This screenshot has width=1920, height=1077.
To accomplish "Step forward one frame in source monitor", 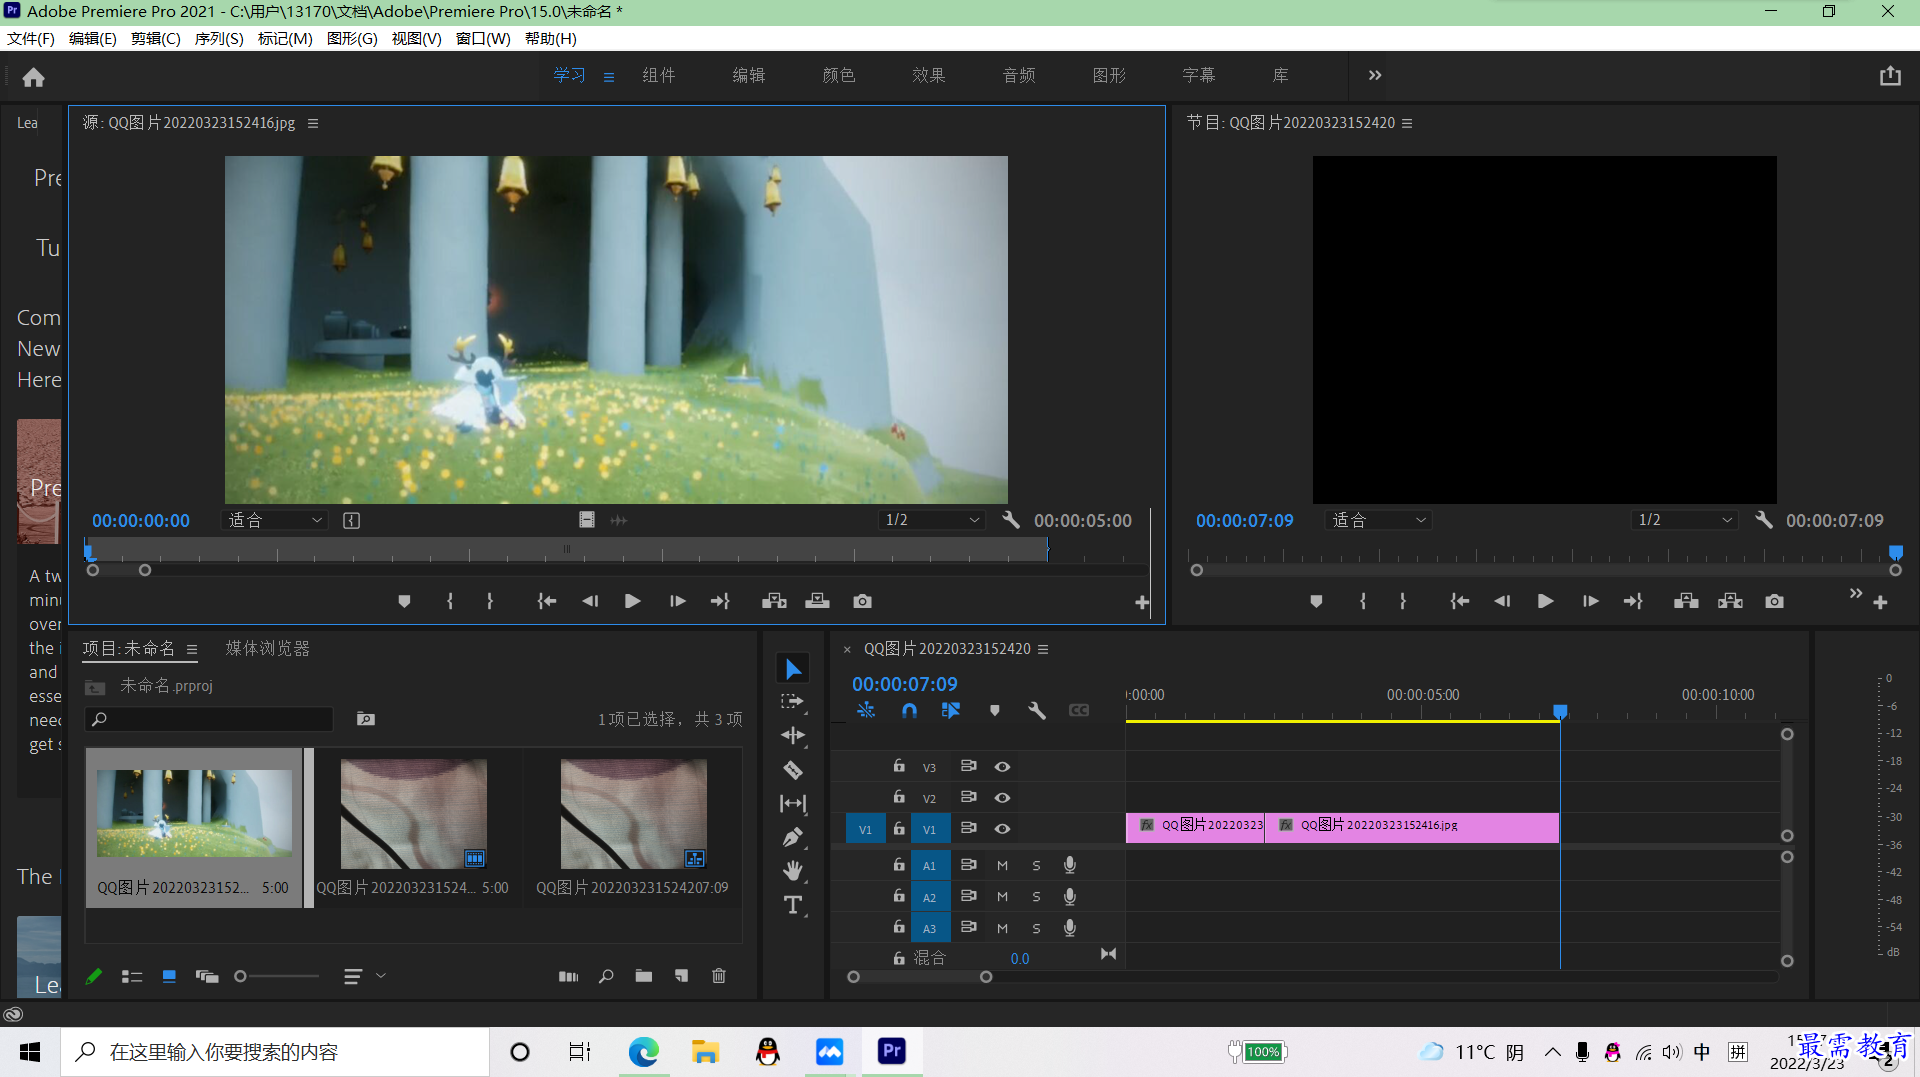I will click(x=677, y=601).
